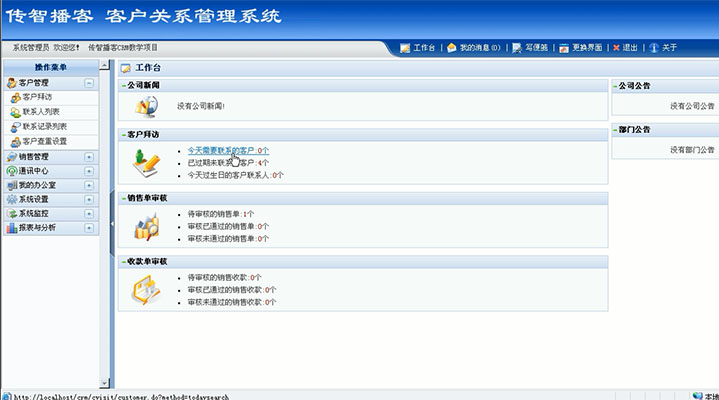Click the 销售管理 menu icon

point(11,157)
